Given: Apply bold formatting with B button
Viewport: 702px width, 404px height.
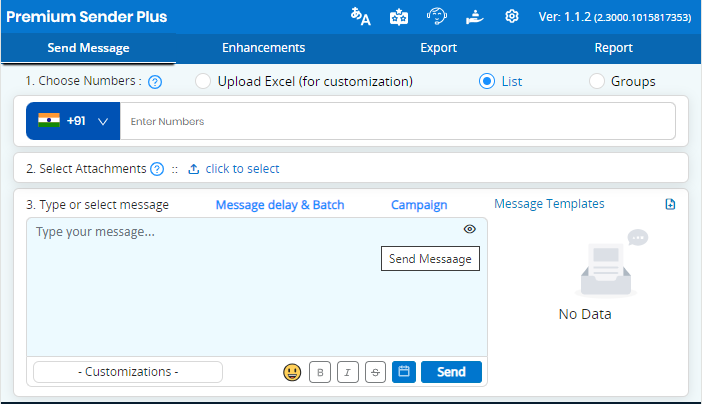Looking at the screenshot, I should (x=320, y=372).
